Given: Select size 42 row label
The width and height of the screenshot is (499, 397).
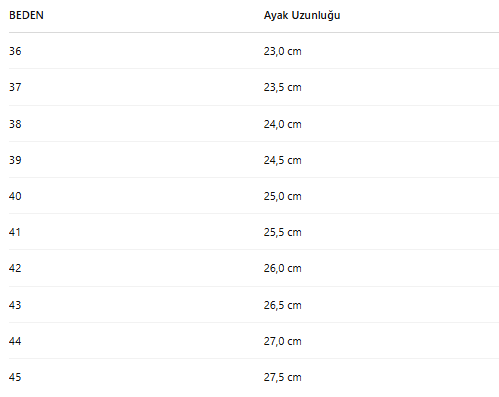Looking at the screenshot, I should pos(15,268).
